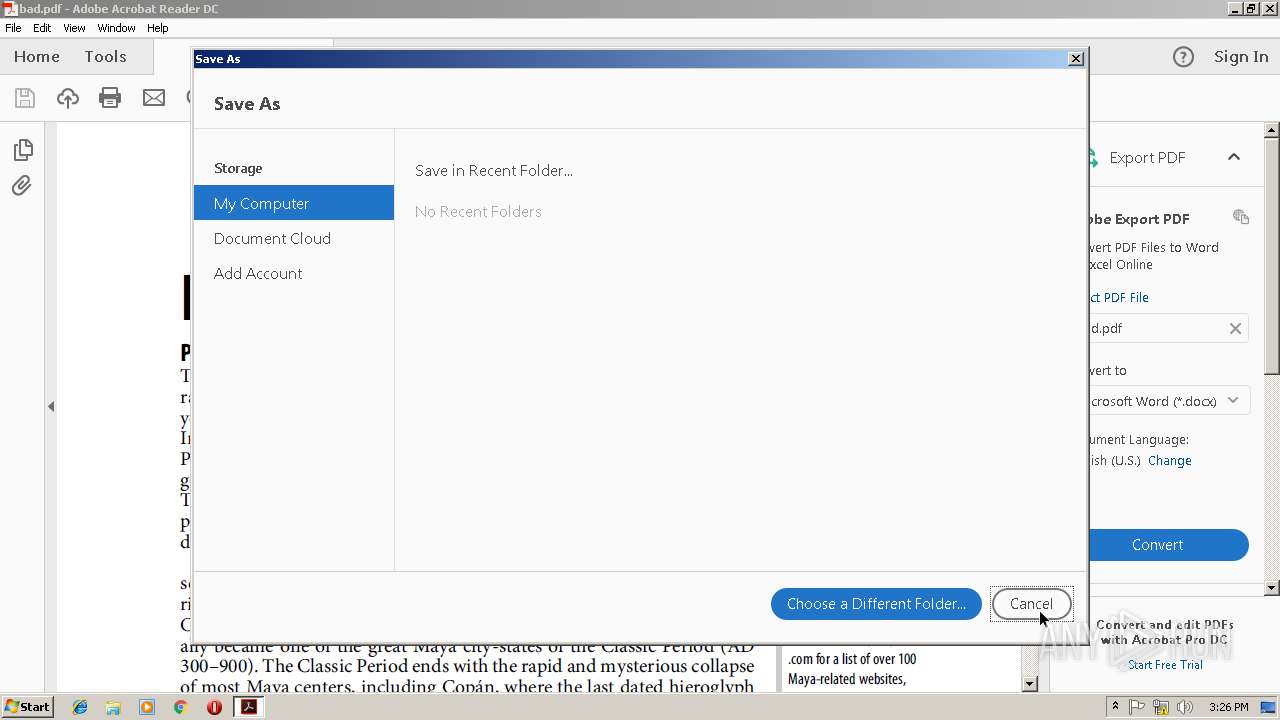Screen dimensions: 1280x720
Task: Click the Print toolbar icon
Action: coord(110,98)
